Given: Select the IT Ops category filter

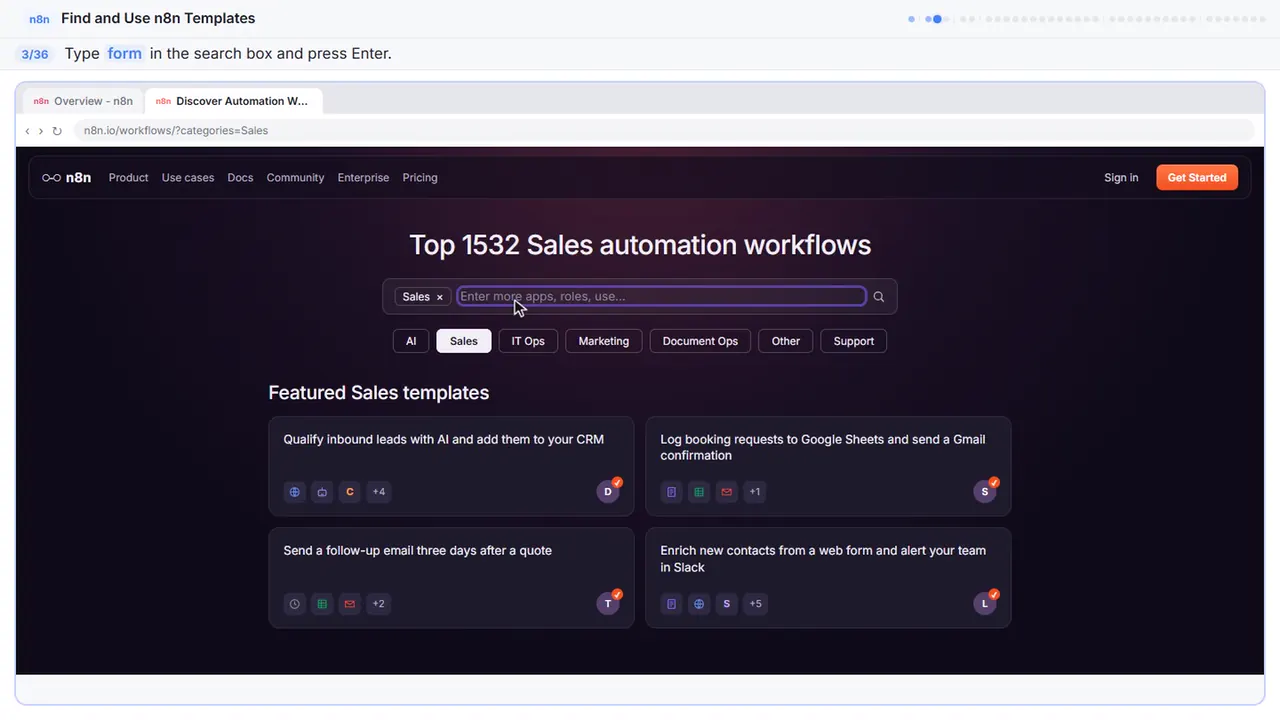Looking at the screenshot, I should click(x=528, y=341).
